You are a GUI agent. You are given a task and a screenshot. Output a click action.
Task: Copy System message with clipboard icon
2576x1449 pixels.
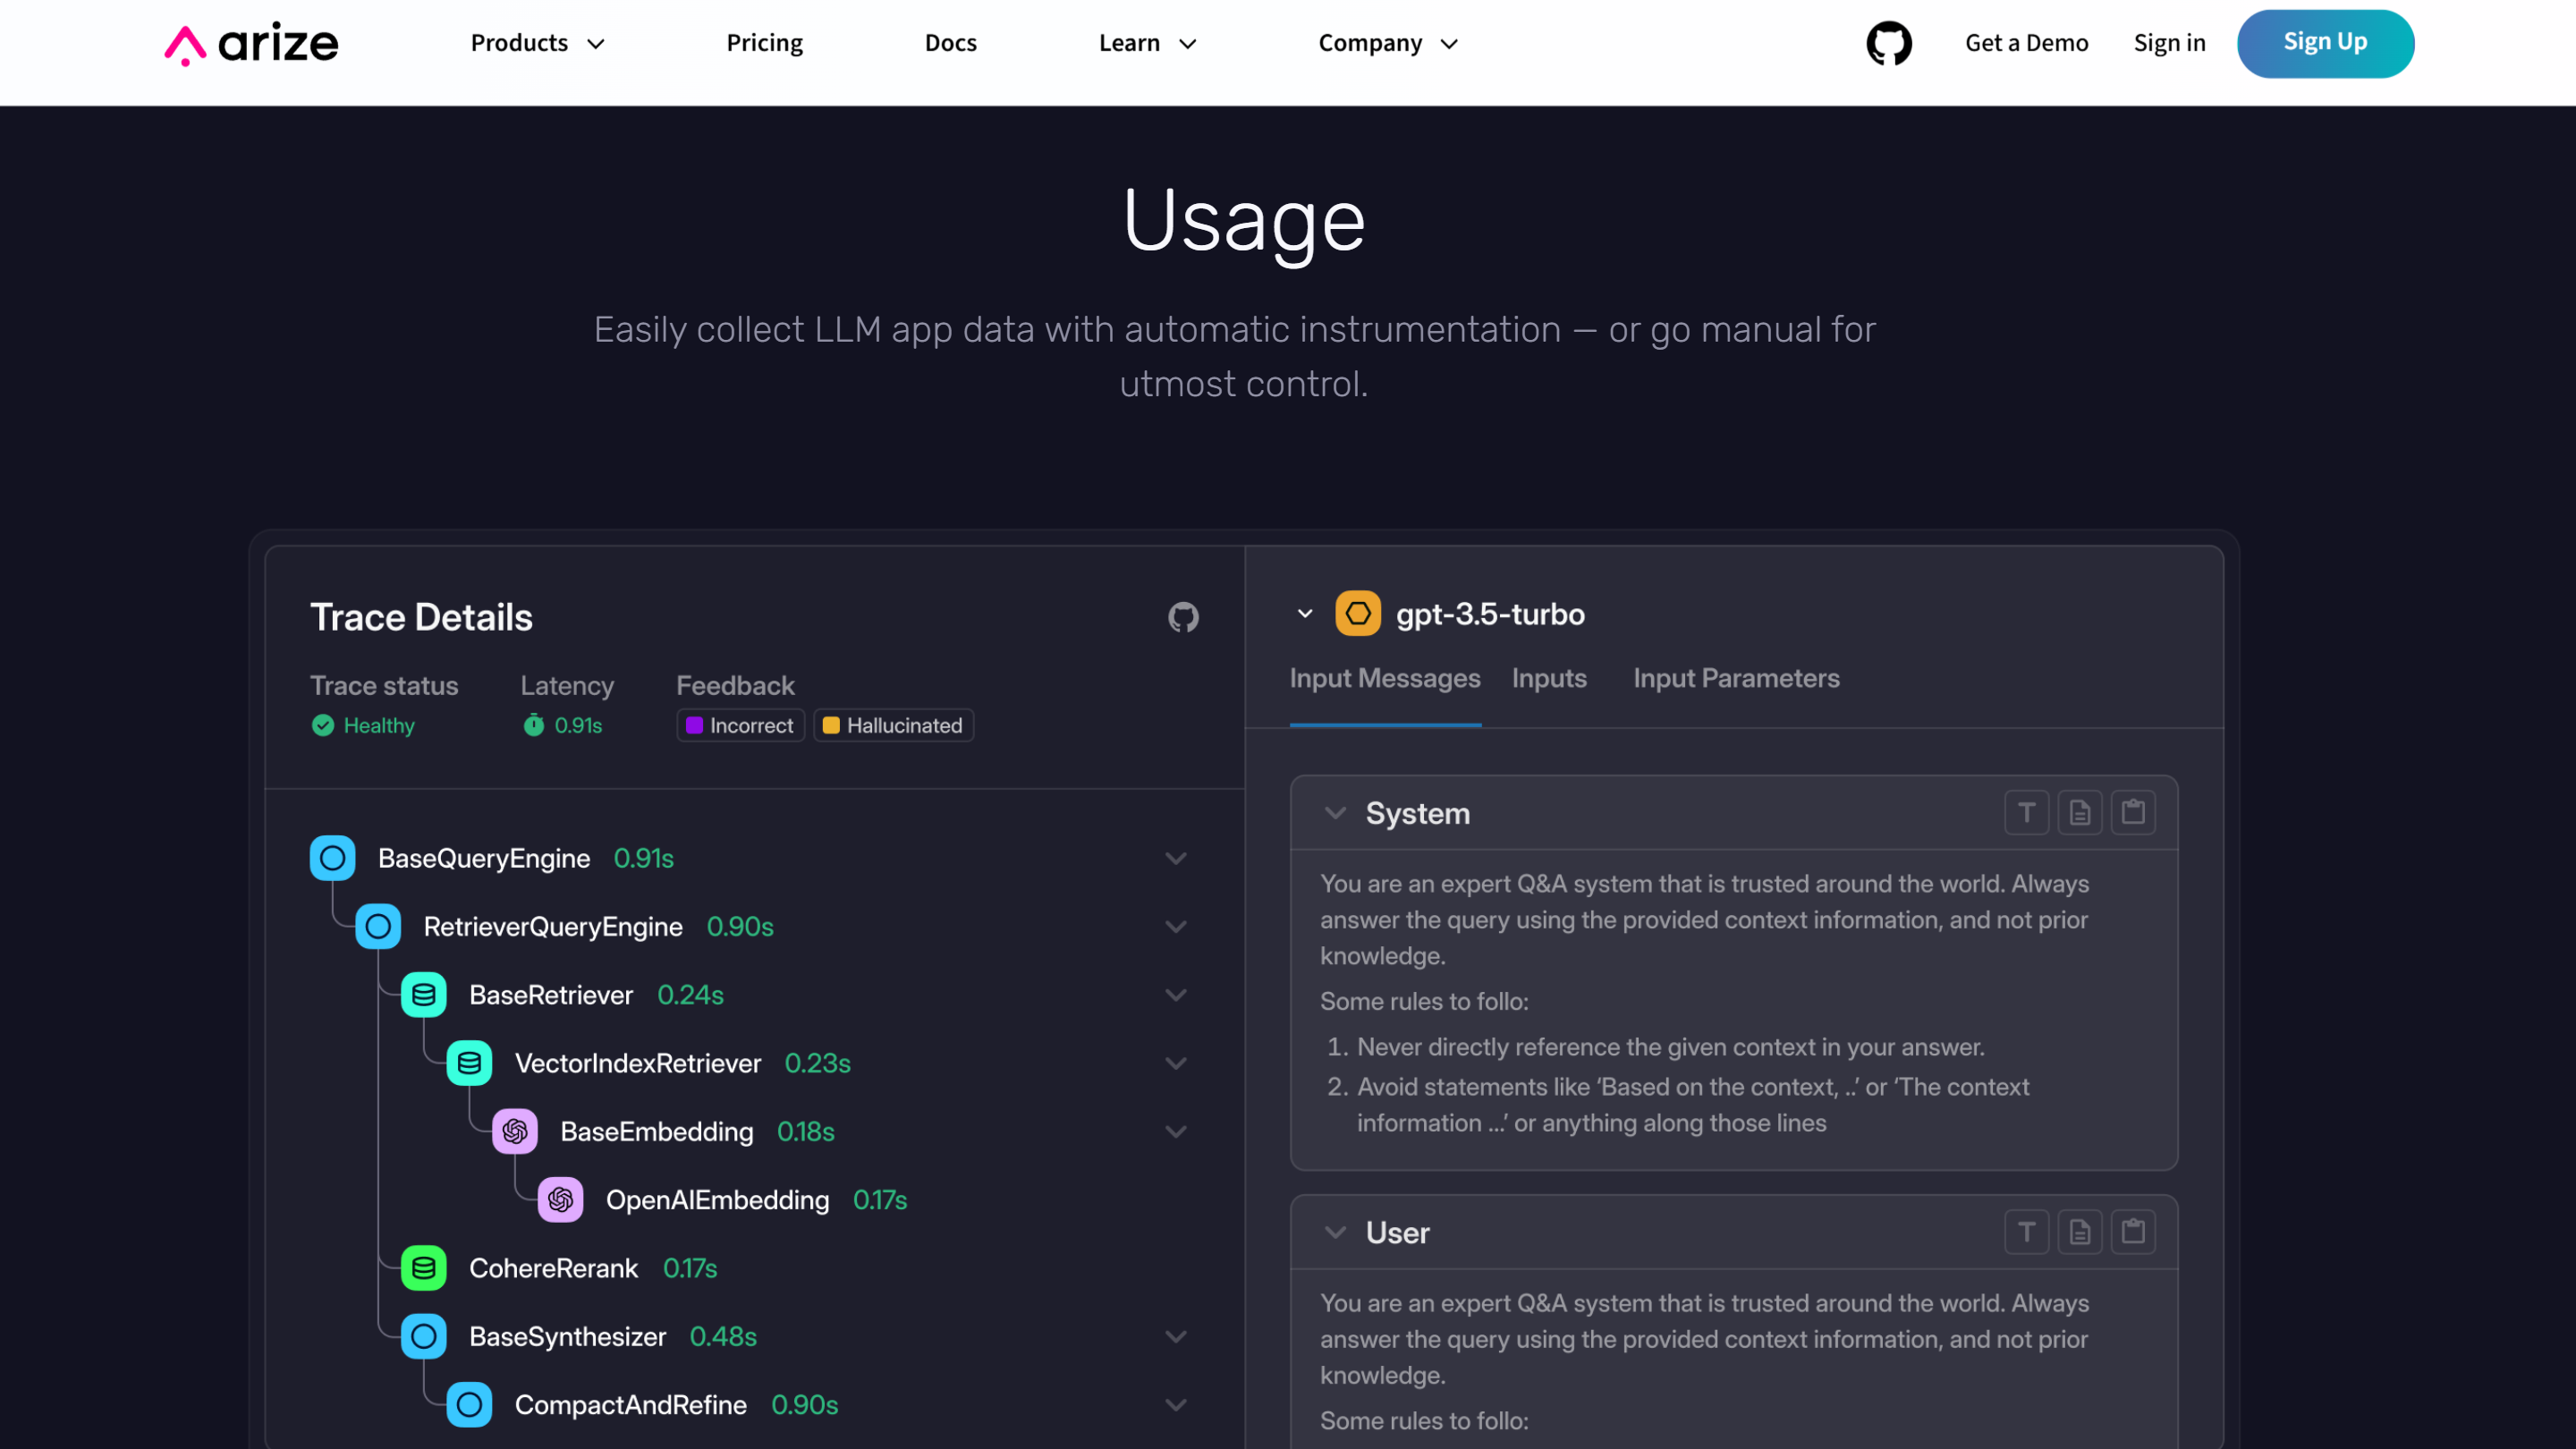(x=2132, y=812)
